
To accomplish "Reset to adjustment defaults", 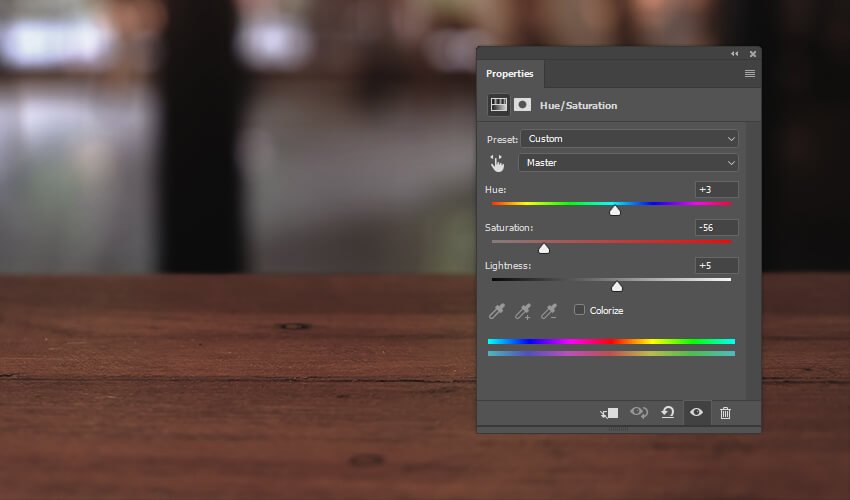I will 668,413.
